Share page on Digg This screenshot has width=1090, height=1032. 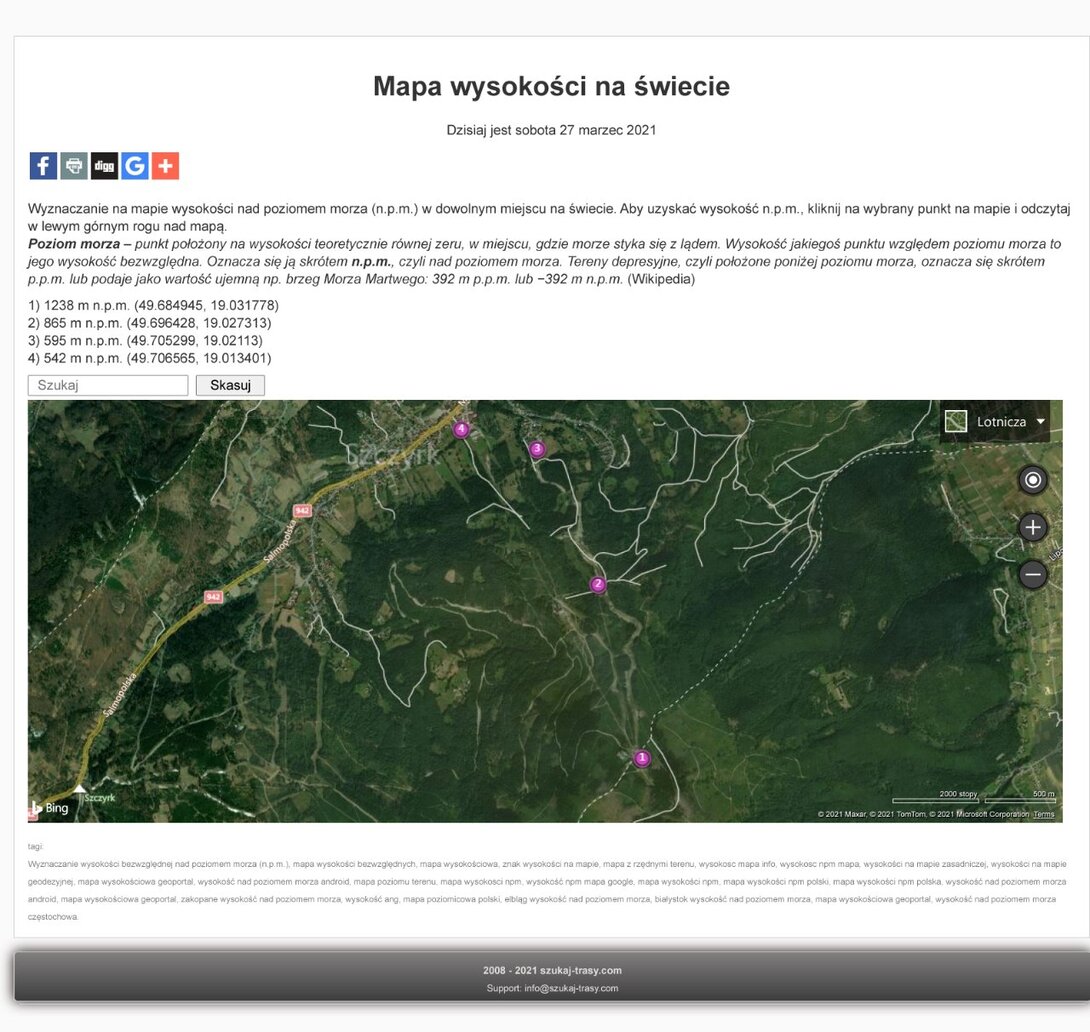[x=104, y=166]
